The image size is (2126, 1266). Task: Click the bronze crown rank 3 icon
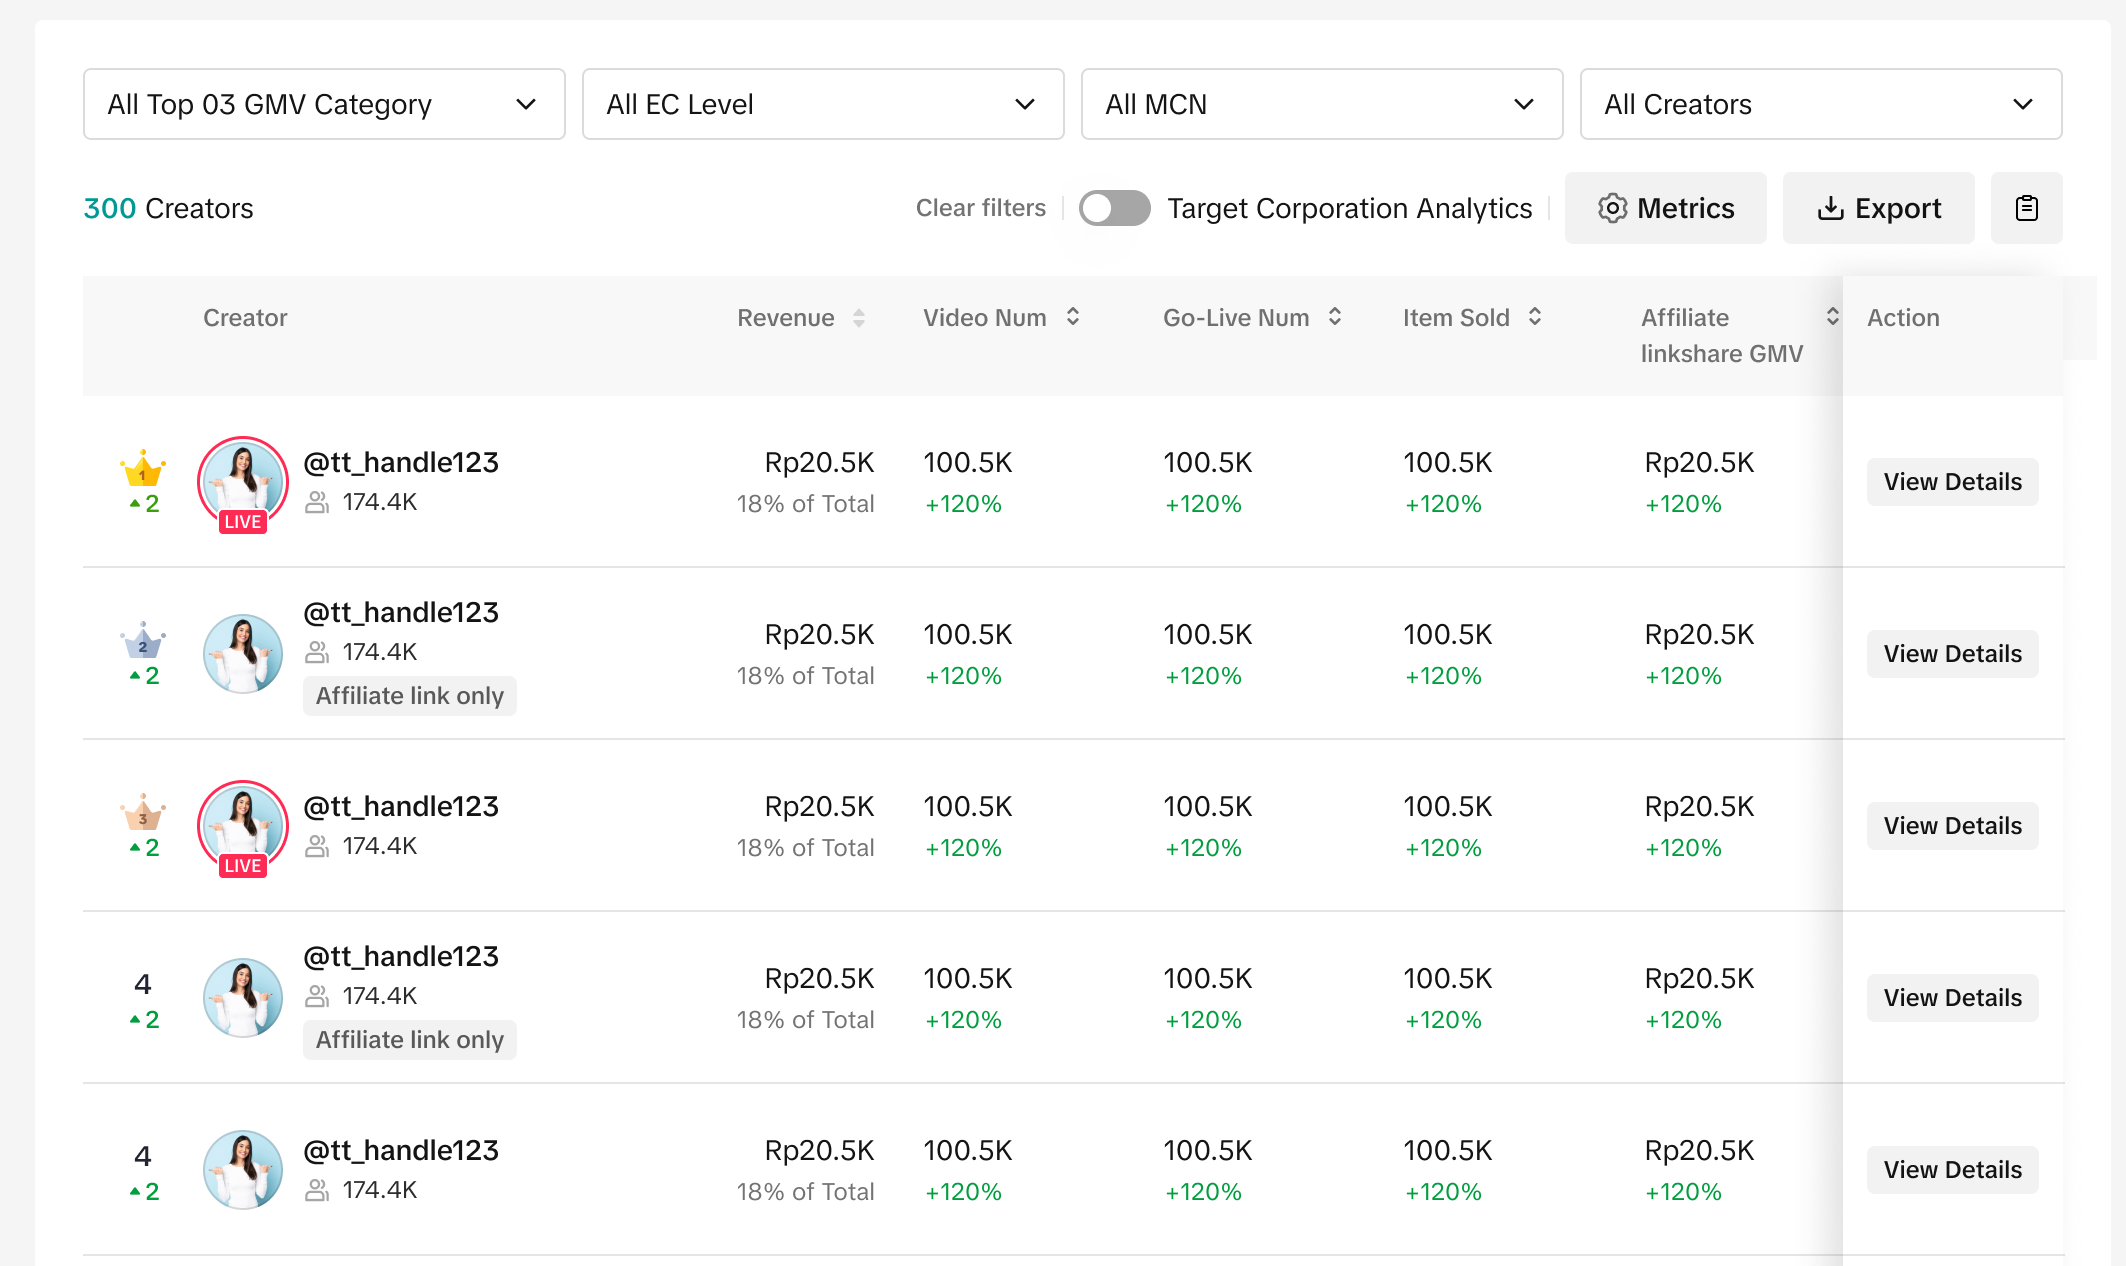point(143,813)
